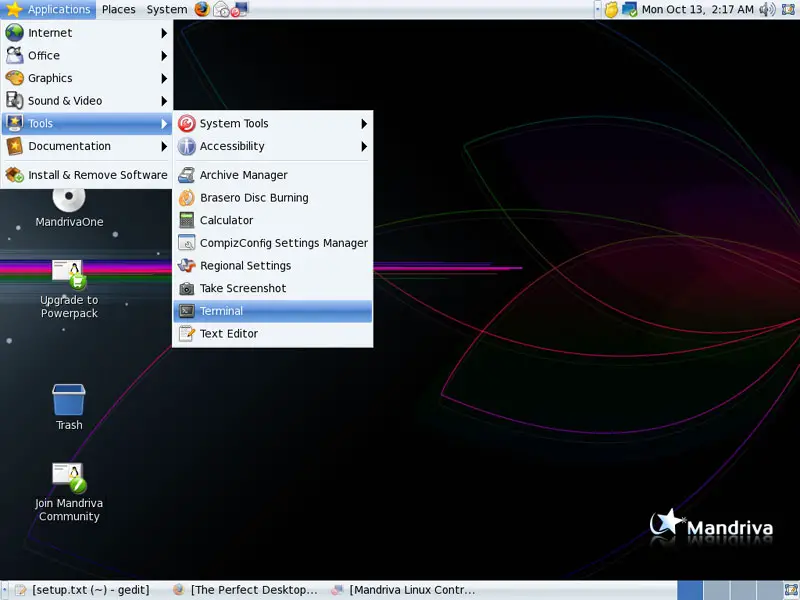Open the Applications menu
This screenshot has width=800, height=600.
coord(49,9)
